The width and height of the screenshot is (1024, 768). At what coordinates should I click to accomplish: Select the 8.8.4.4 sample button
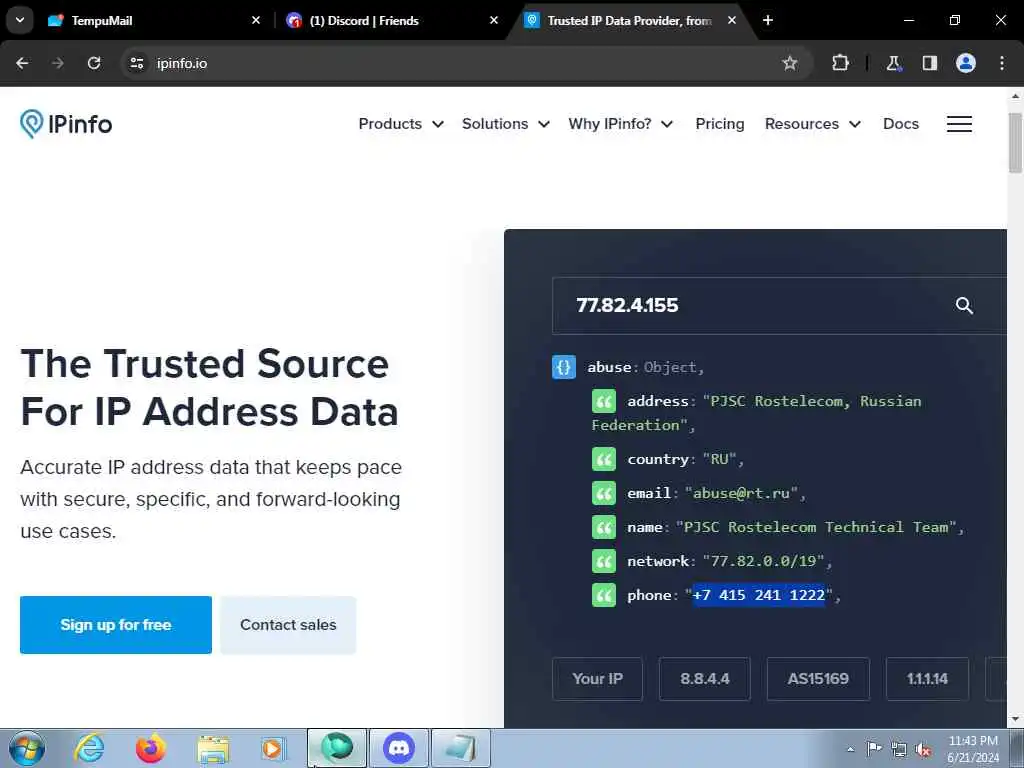[x=705, y=679]
